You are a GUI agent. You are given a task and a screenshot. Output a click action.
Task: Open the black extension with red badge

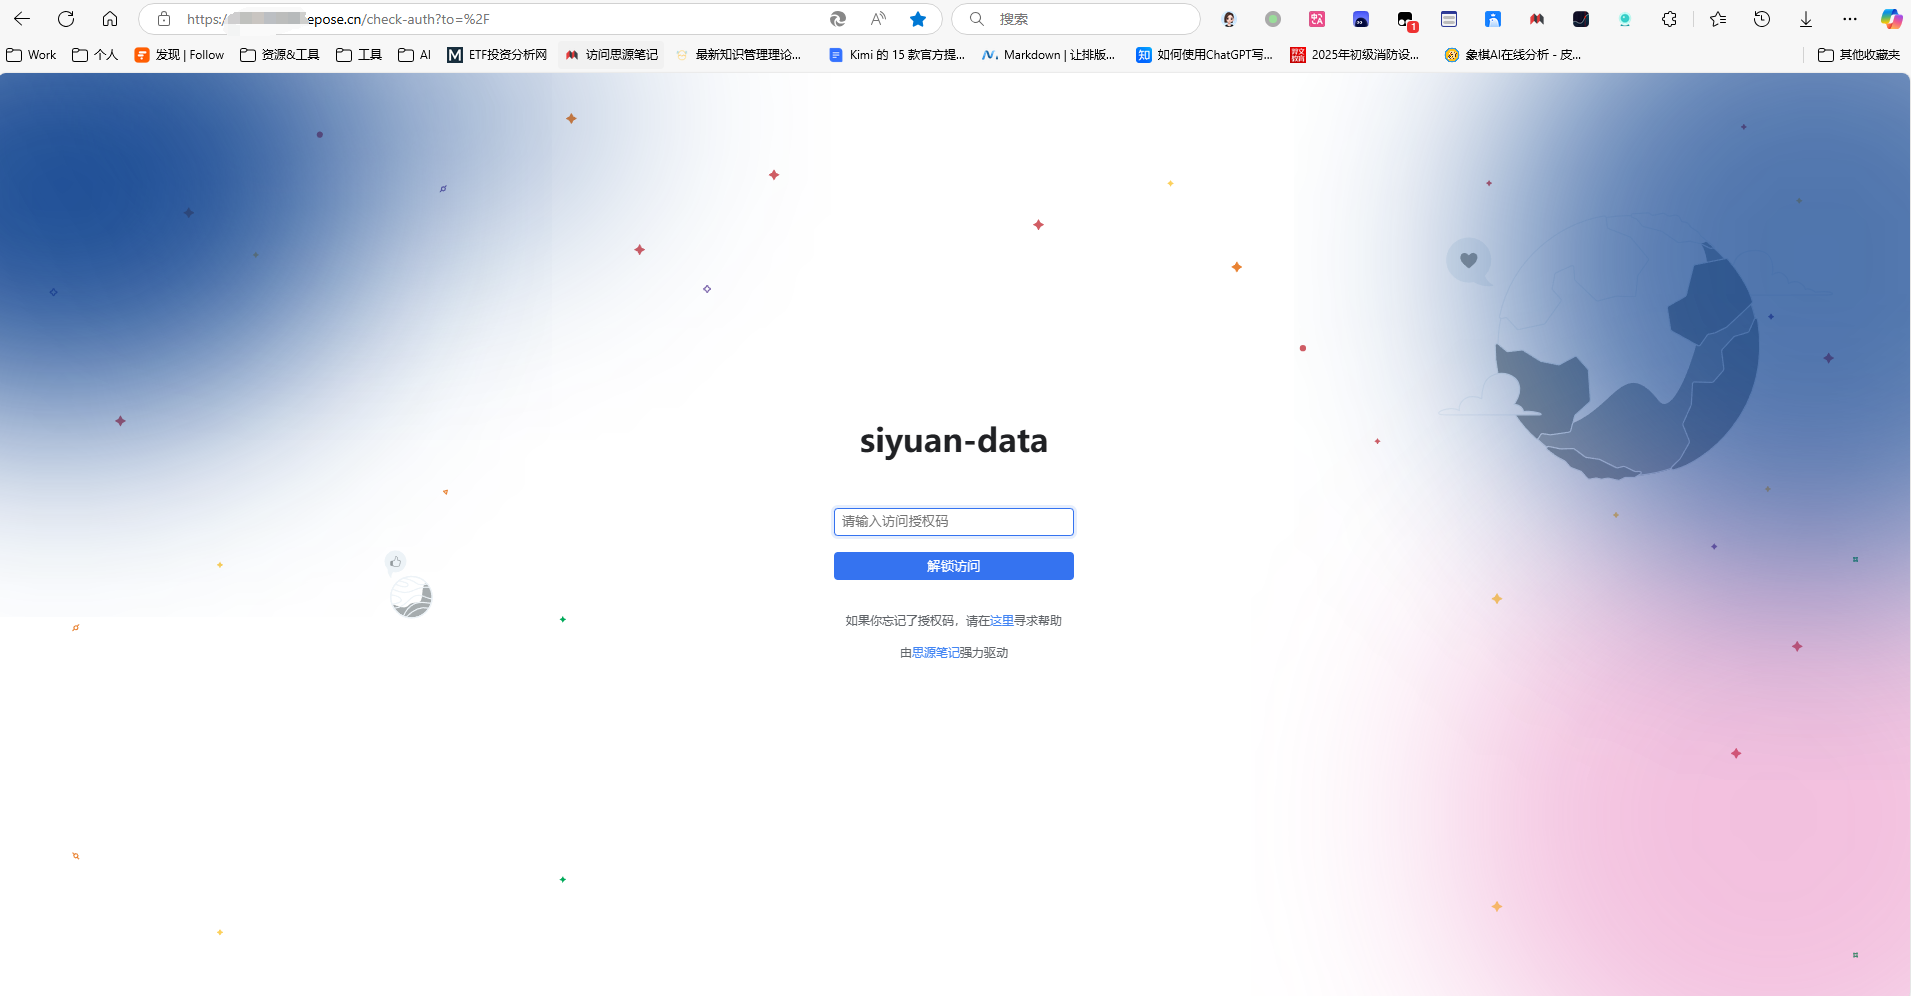(1406, 20)
